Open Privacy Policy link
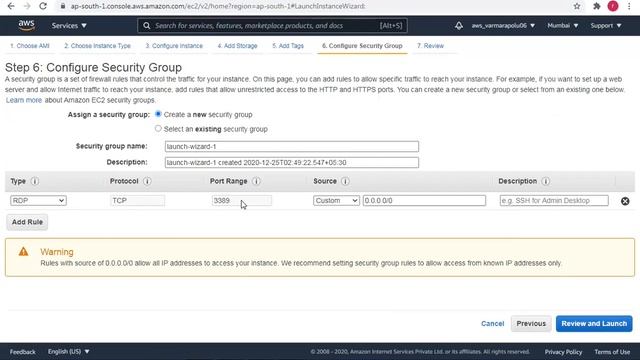Screen dimensions: 640x360 tap(563, 352)
